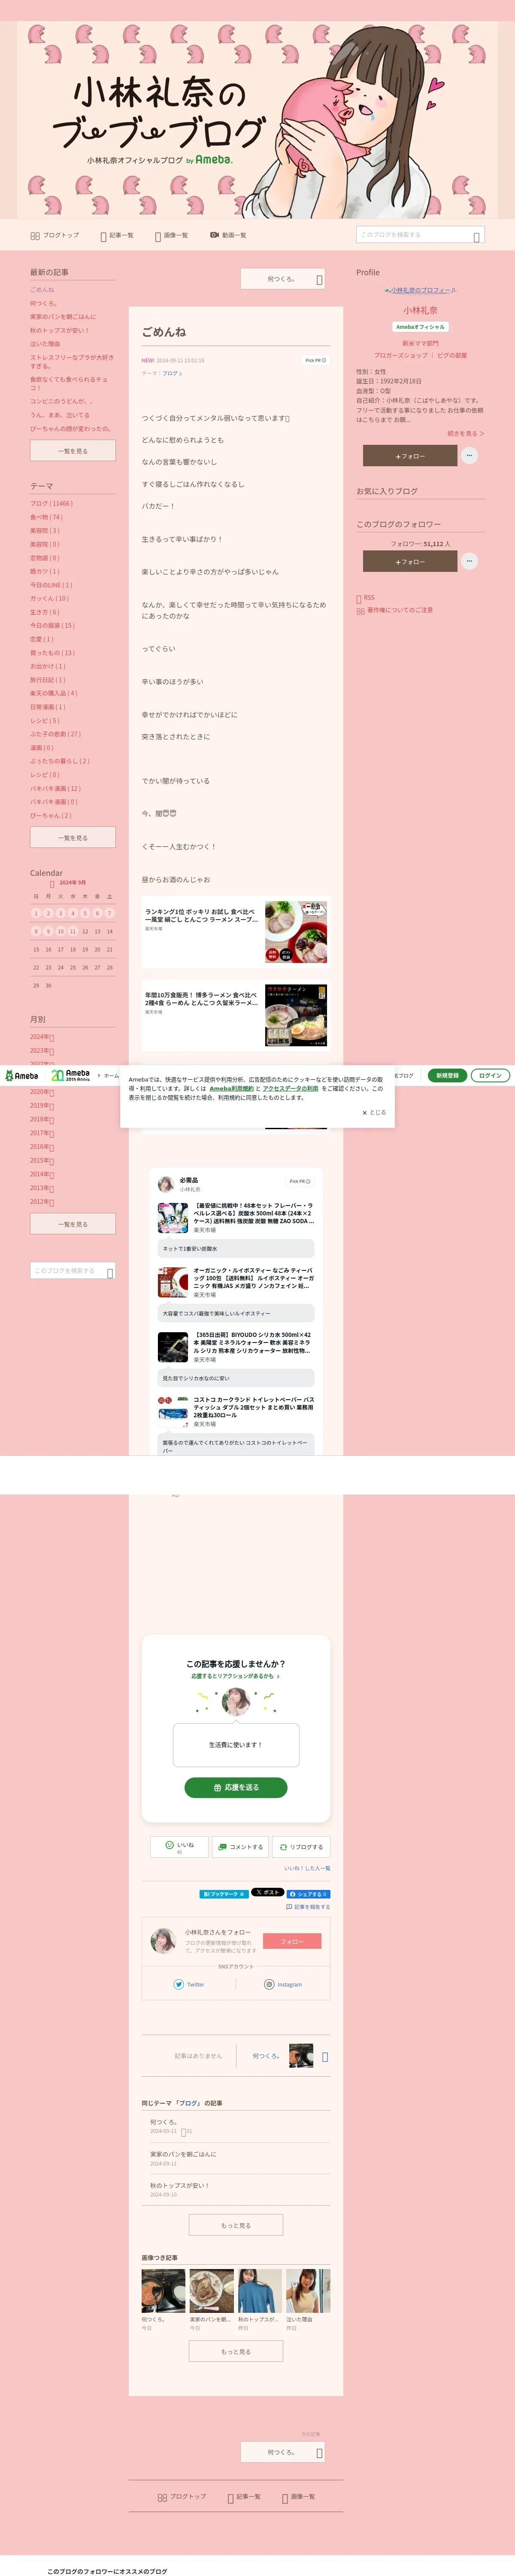Click 一覧を見る under 月別 archive
The image size is (515, 2576).
pyautogui.click(x=72, y=1224)
